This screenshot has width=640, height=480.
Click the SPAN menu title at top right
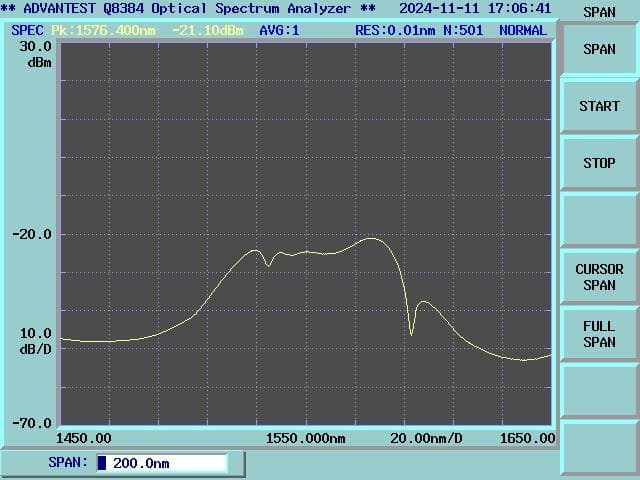click(x=599, y=12)
